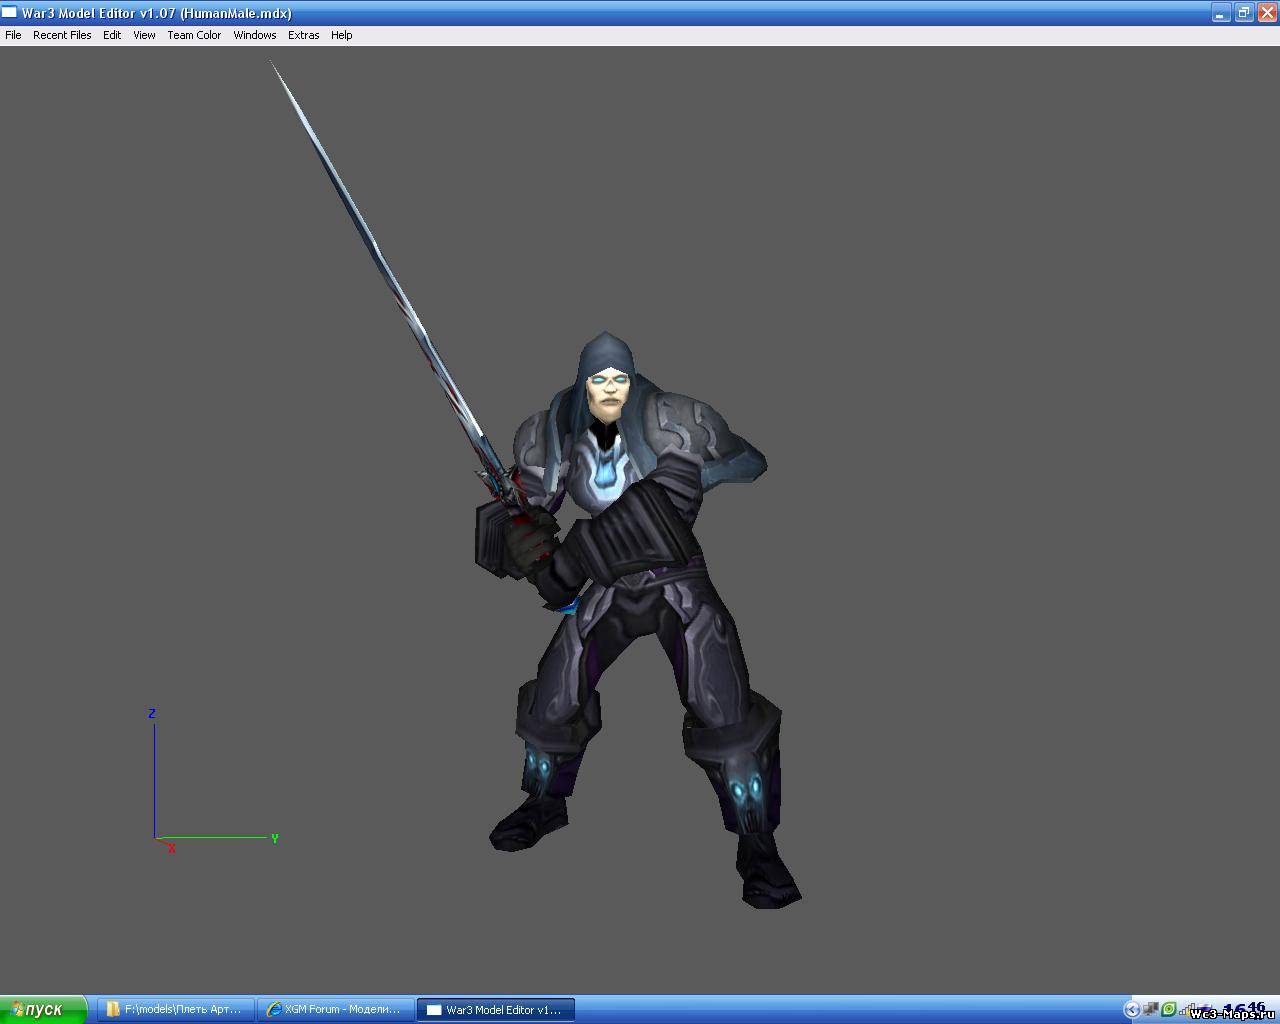
Task: Click the green Пуск start button
Action: pyautogui.click(x=44, y=1009)
